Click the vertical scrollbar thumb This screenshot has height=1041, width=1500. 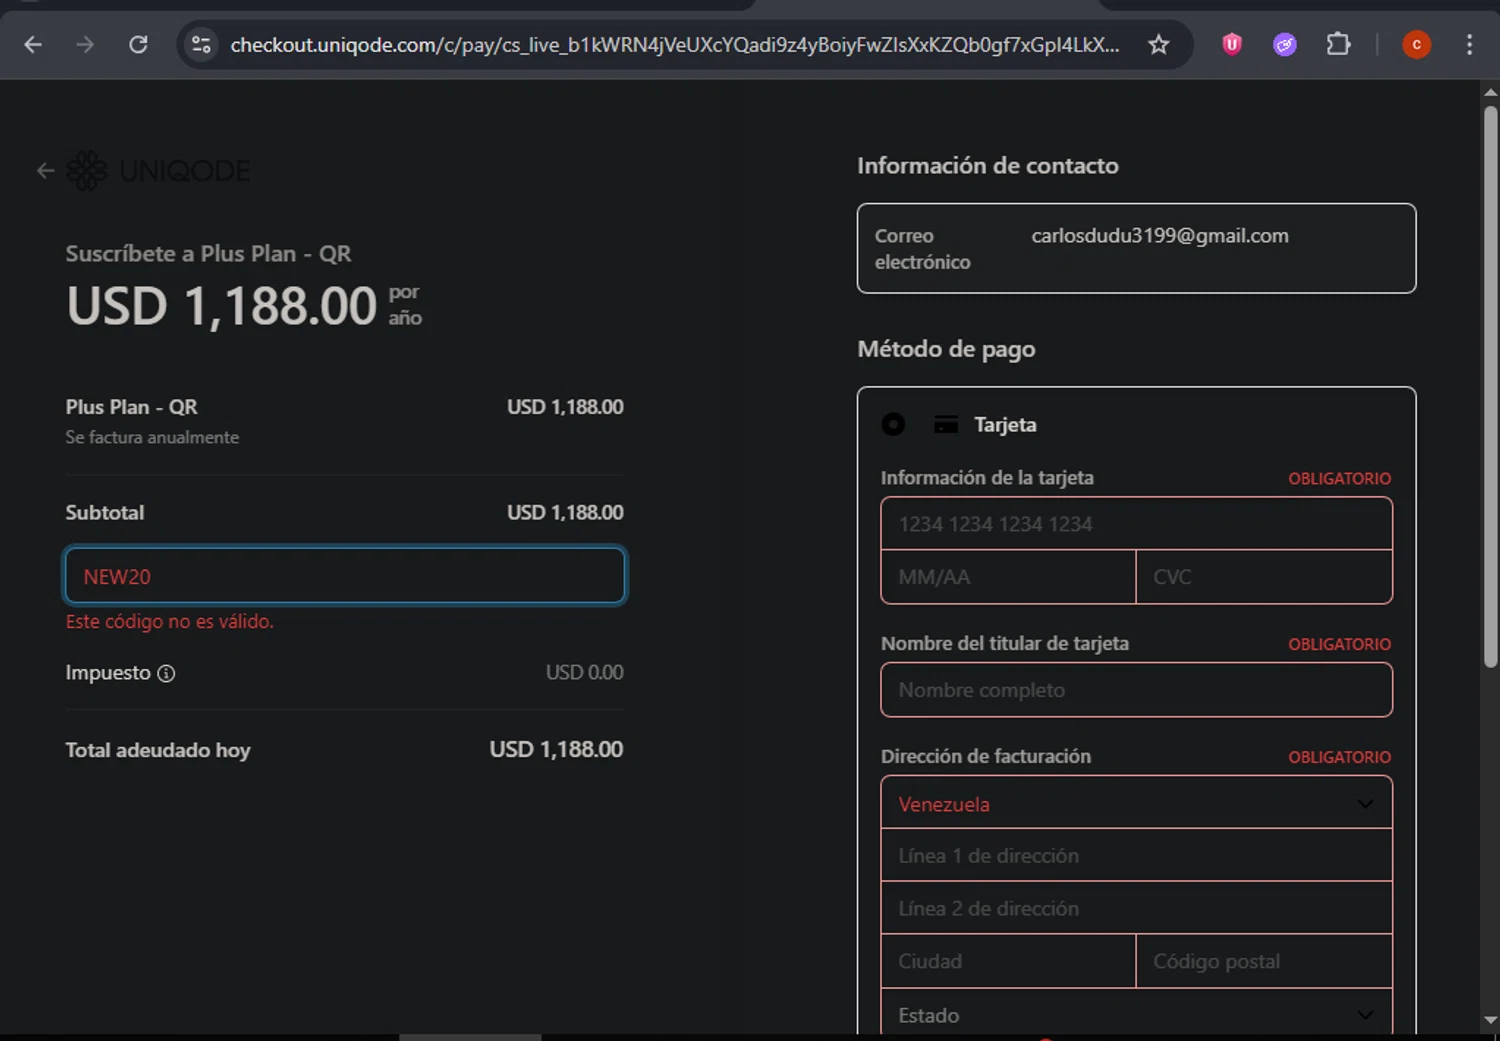1490,386
